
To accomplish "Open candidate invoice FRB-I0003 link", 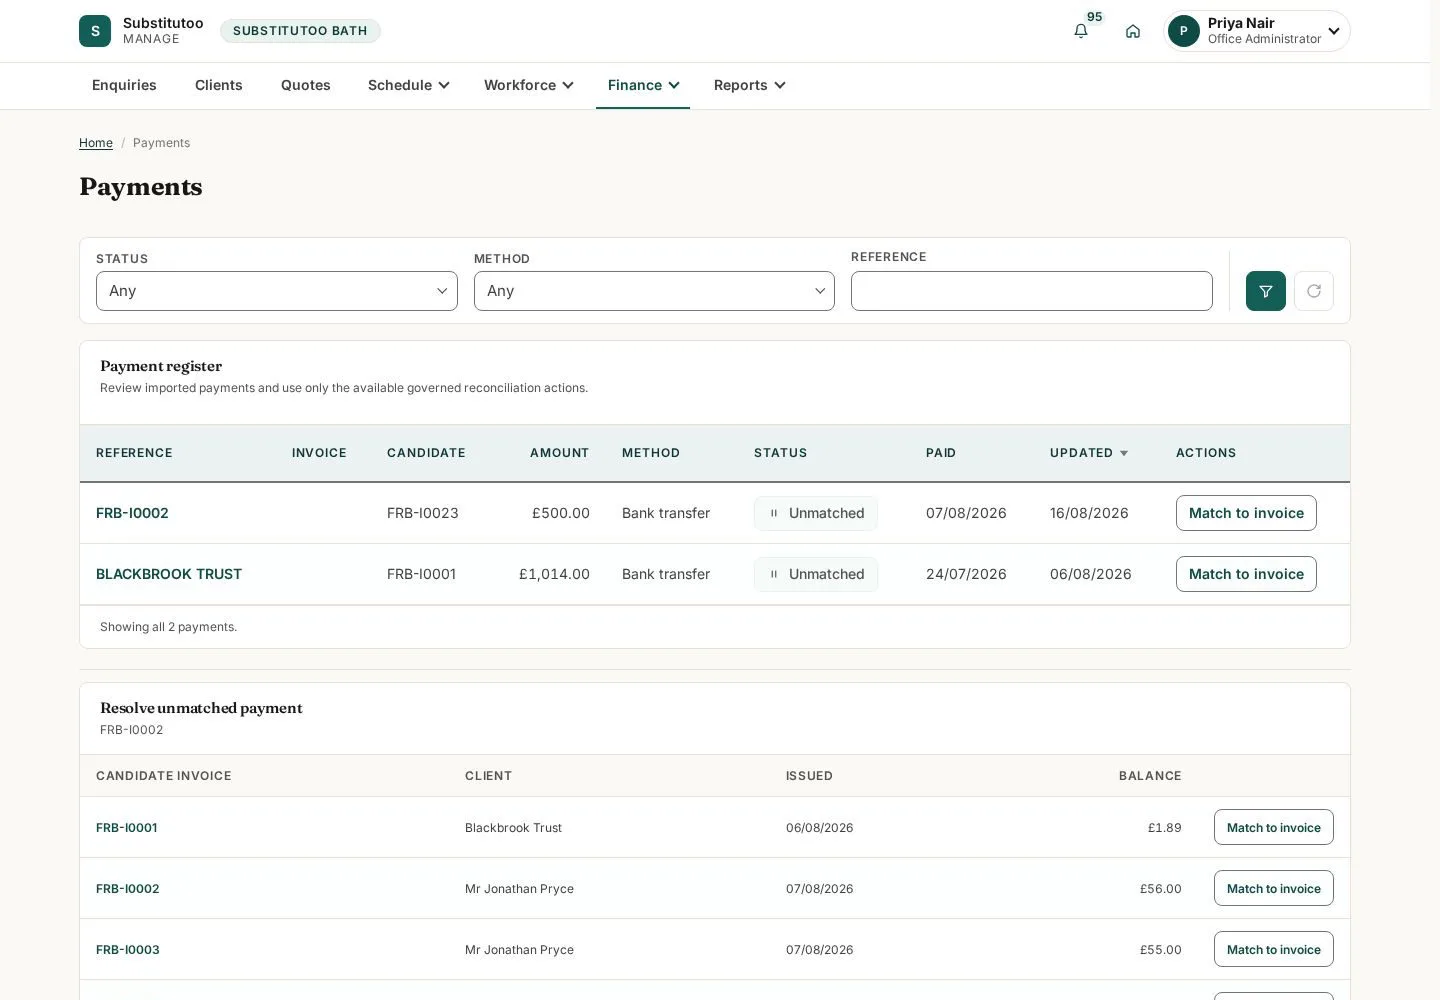I will [x=128, y=950].
